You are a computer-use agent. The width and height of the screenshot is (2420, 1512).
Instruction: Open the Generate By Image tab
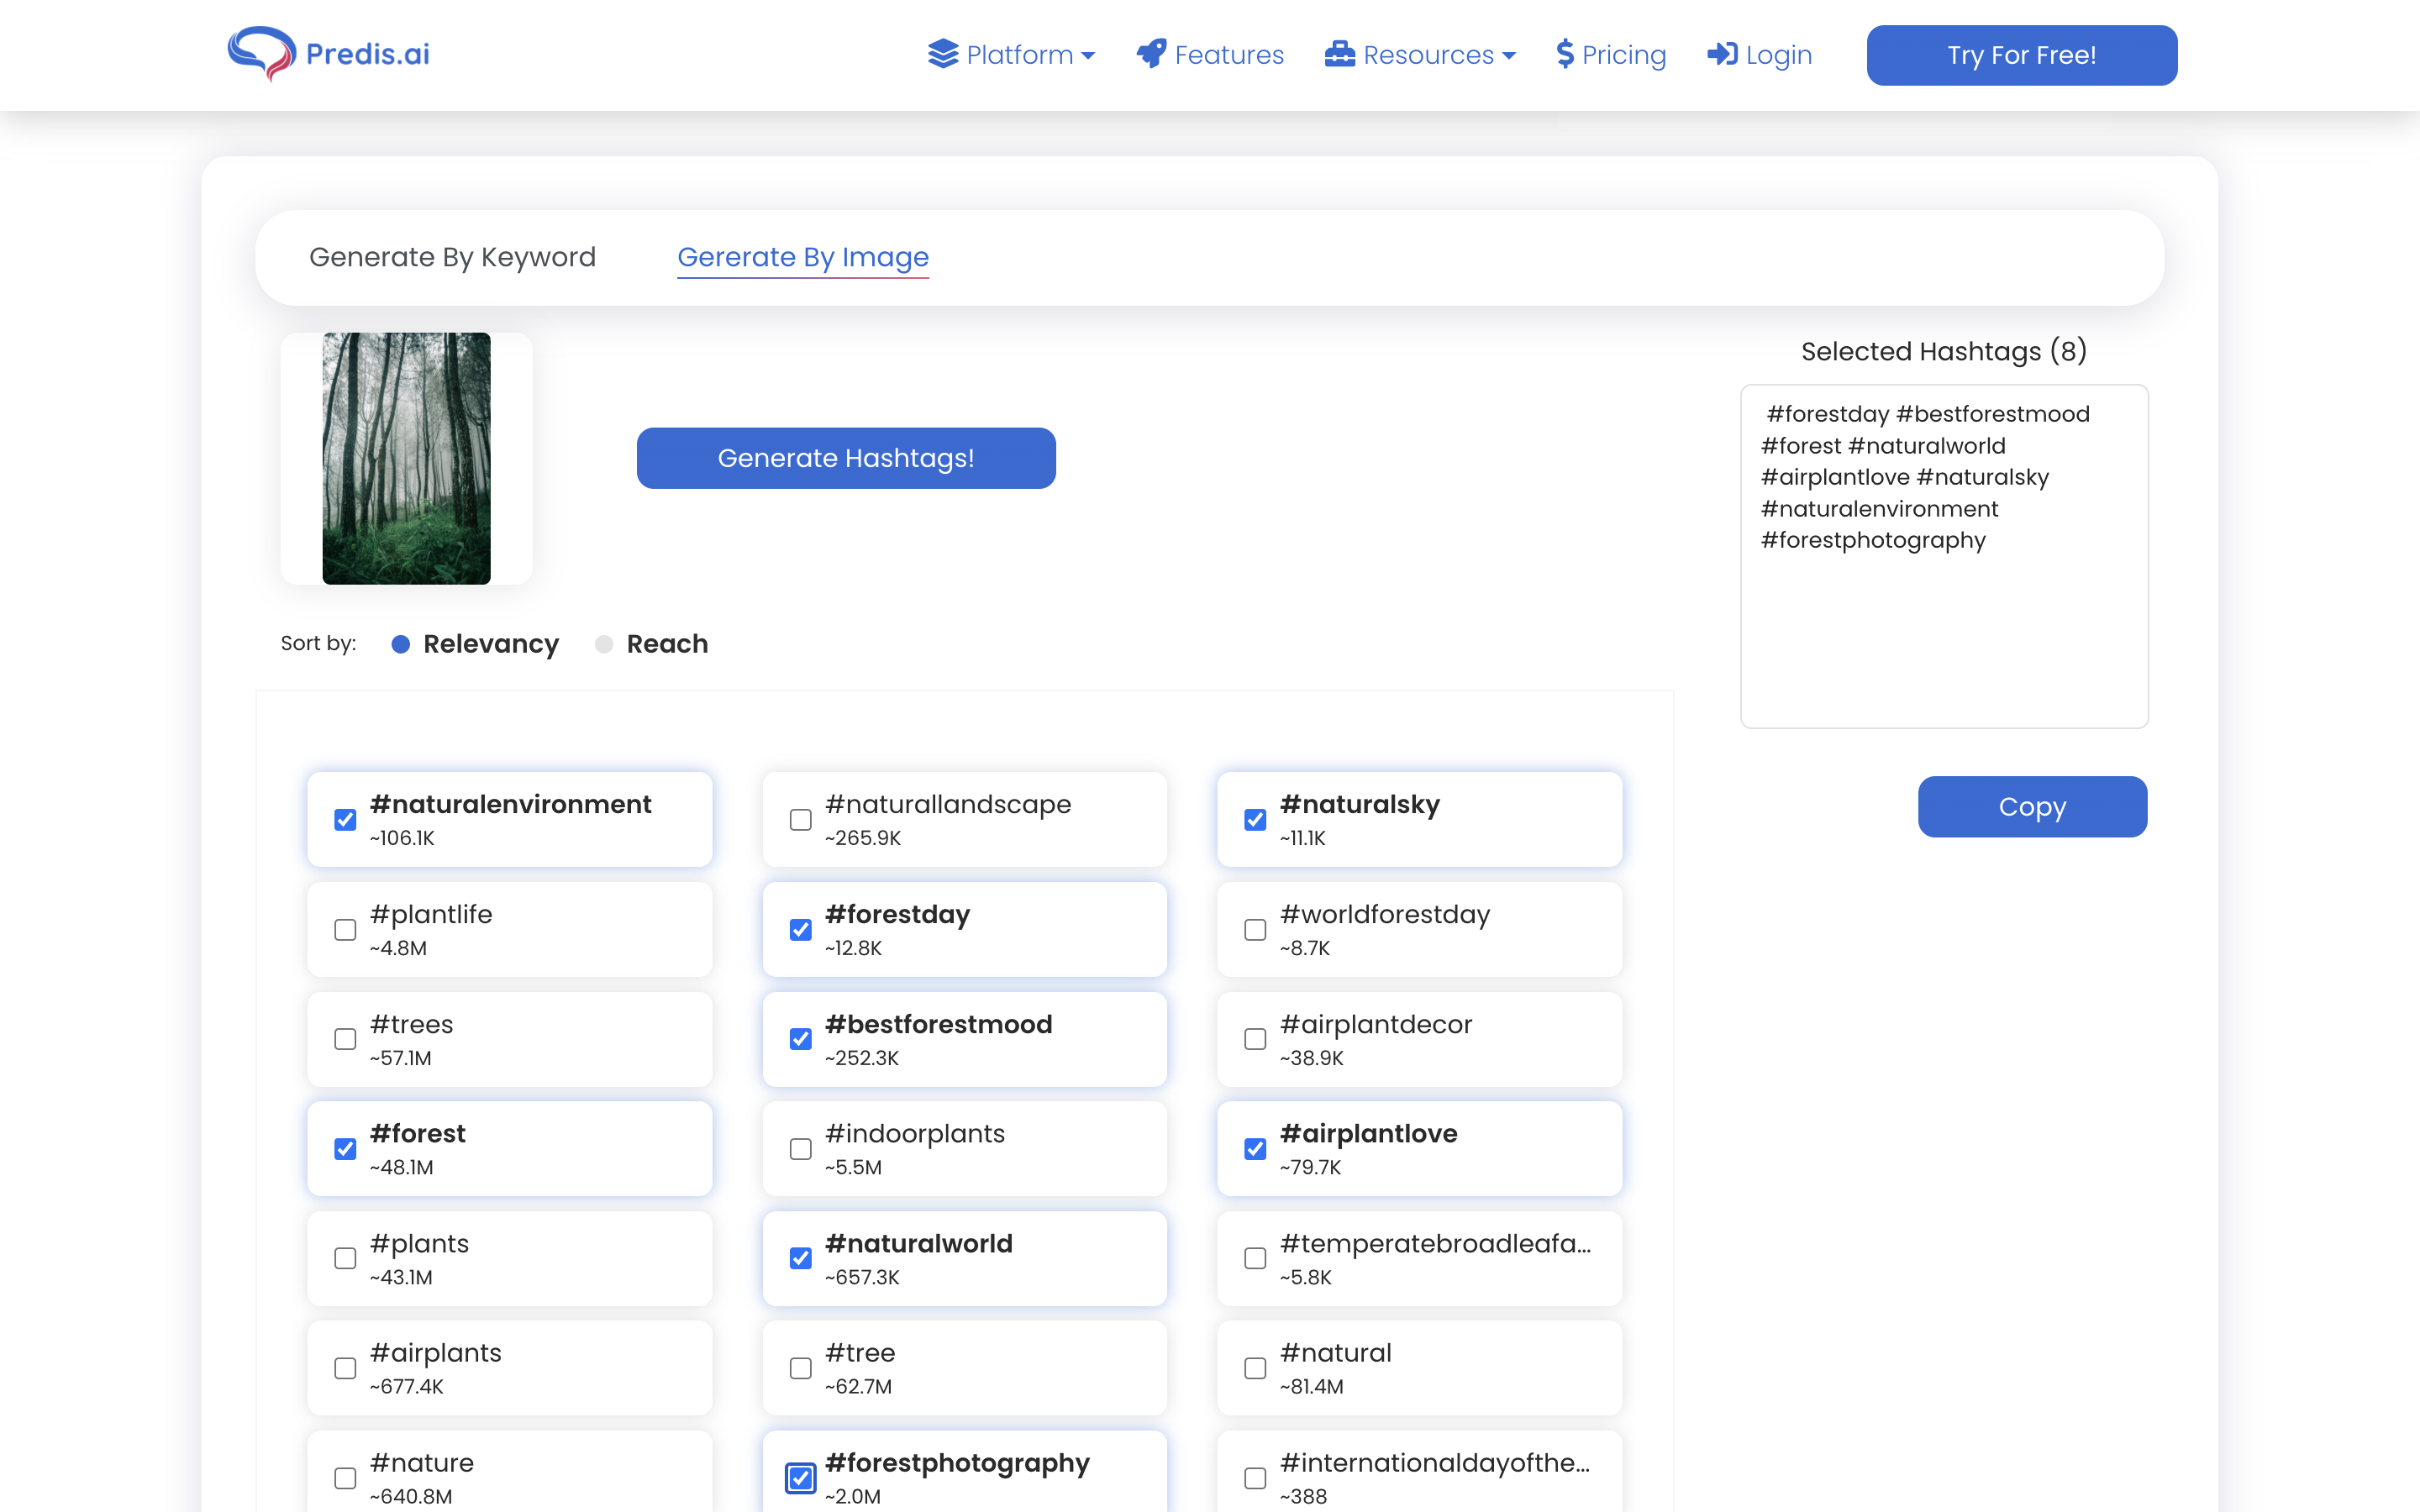tap(803, 257)
